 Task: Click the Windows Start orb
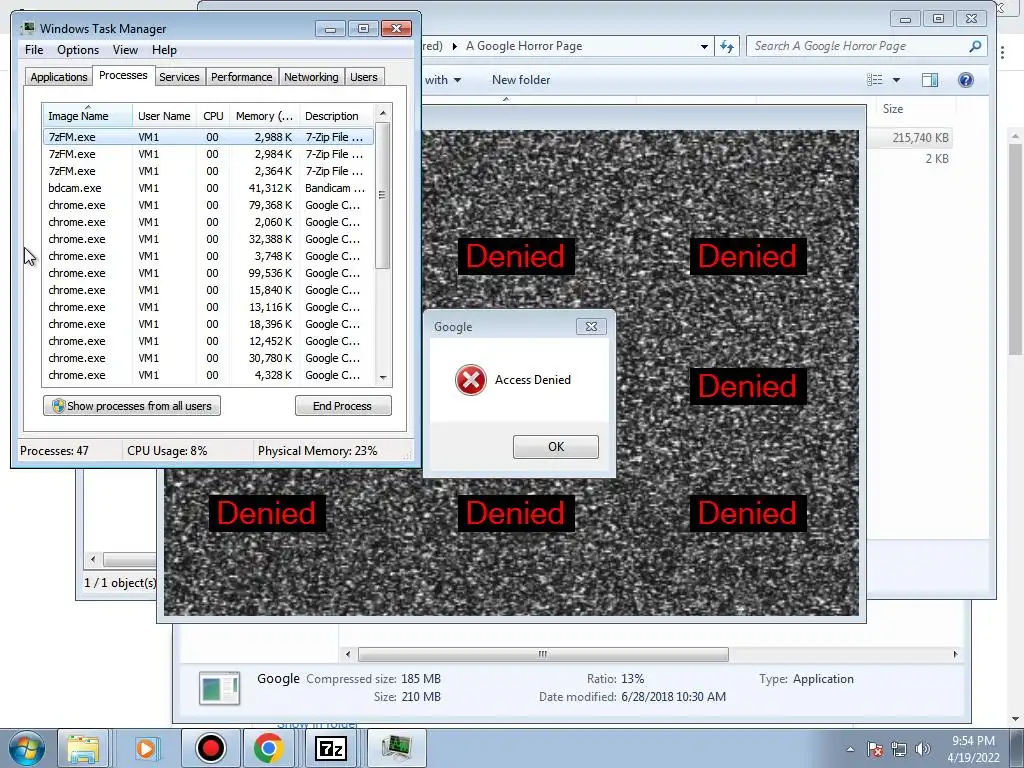pos(26,748)
